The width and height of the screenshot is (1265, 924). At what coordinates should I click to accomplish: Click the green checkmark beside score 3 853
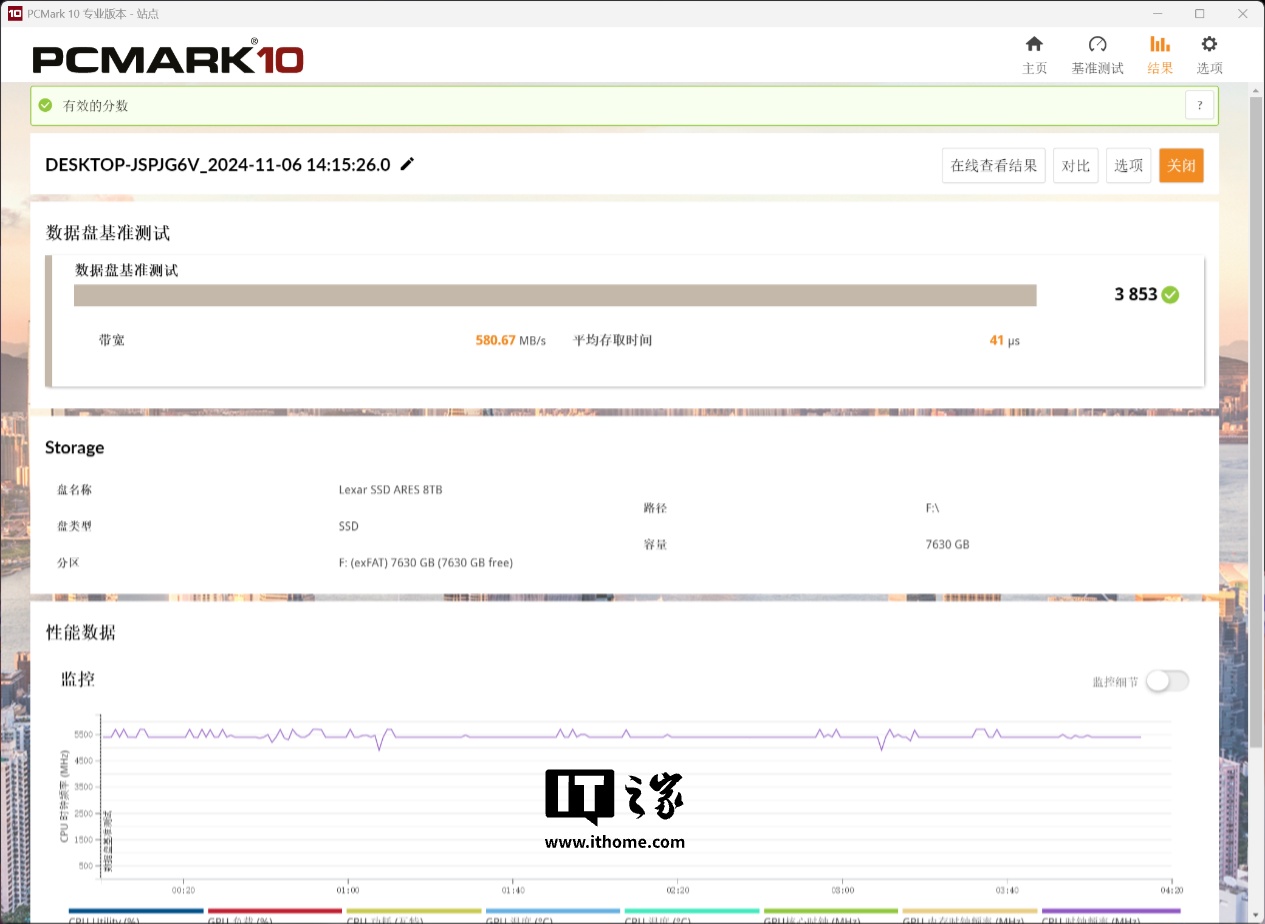click(1170, 295)
